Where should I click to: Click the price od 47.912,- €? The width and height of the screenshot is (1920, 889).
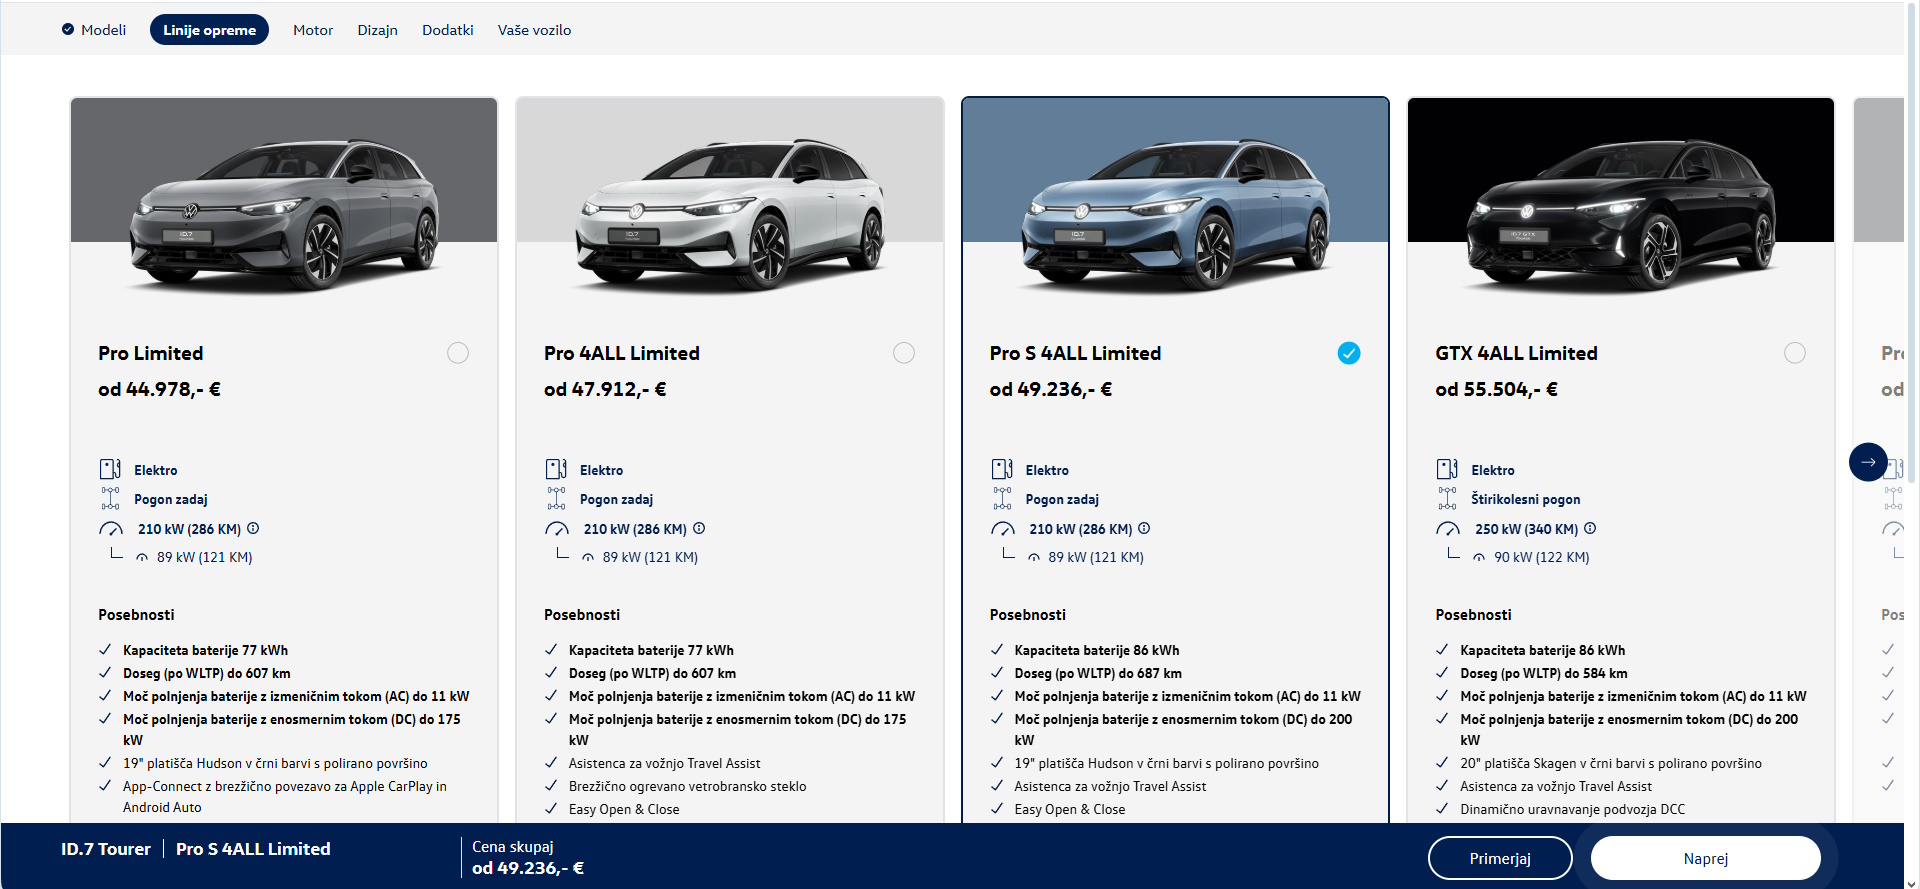pyautogui.click(x=605, y=389)
